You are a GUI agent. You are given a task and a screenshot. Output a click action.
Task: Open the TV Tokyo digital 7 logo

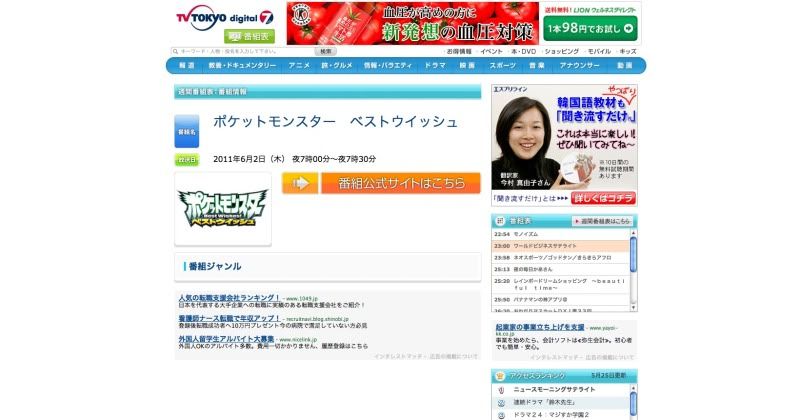[224, 17]
